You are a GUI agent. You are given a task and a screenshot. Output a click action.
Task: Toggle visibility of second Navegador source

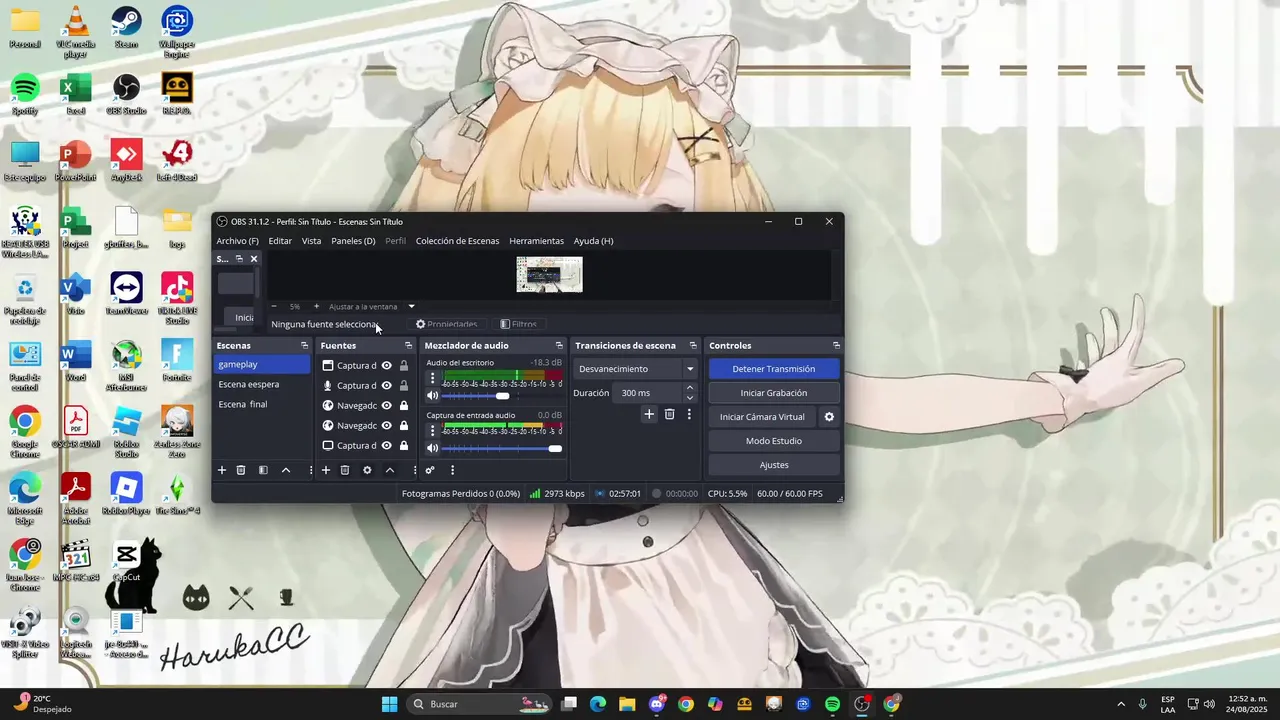pos(386,426)
